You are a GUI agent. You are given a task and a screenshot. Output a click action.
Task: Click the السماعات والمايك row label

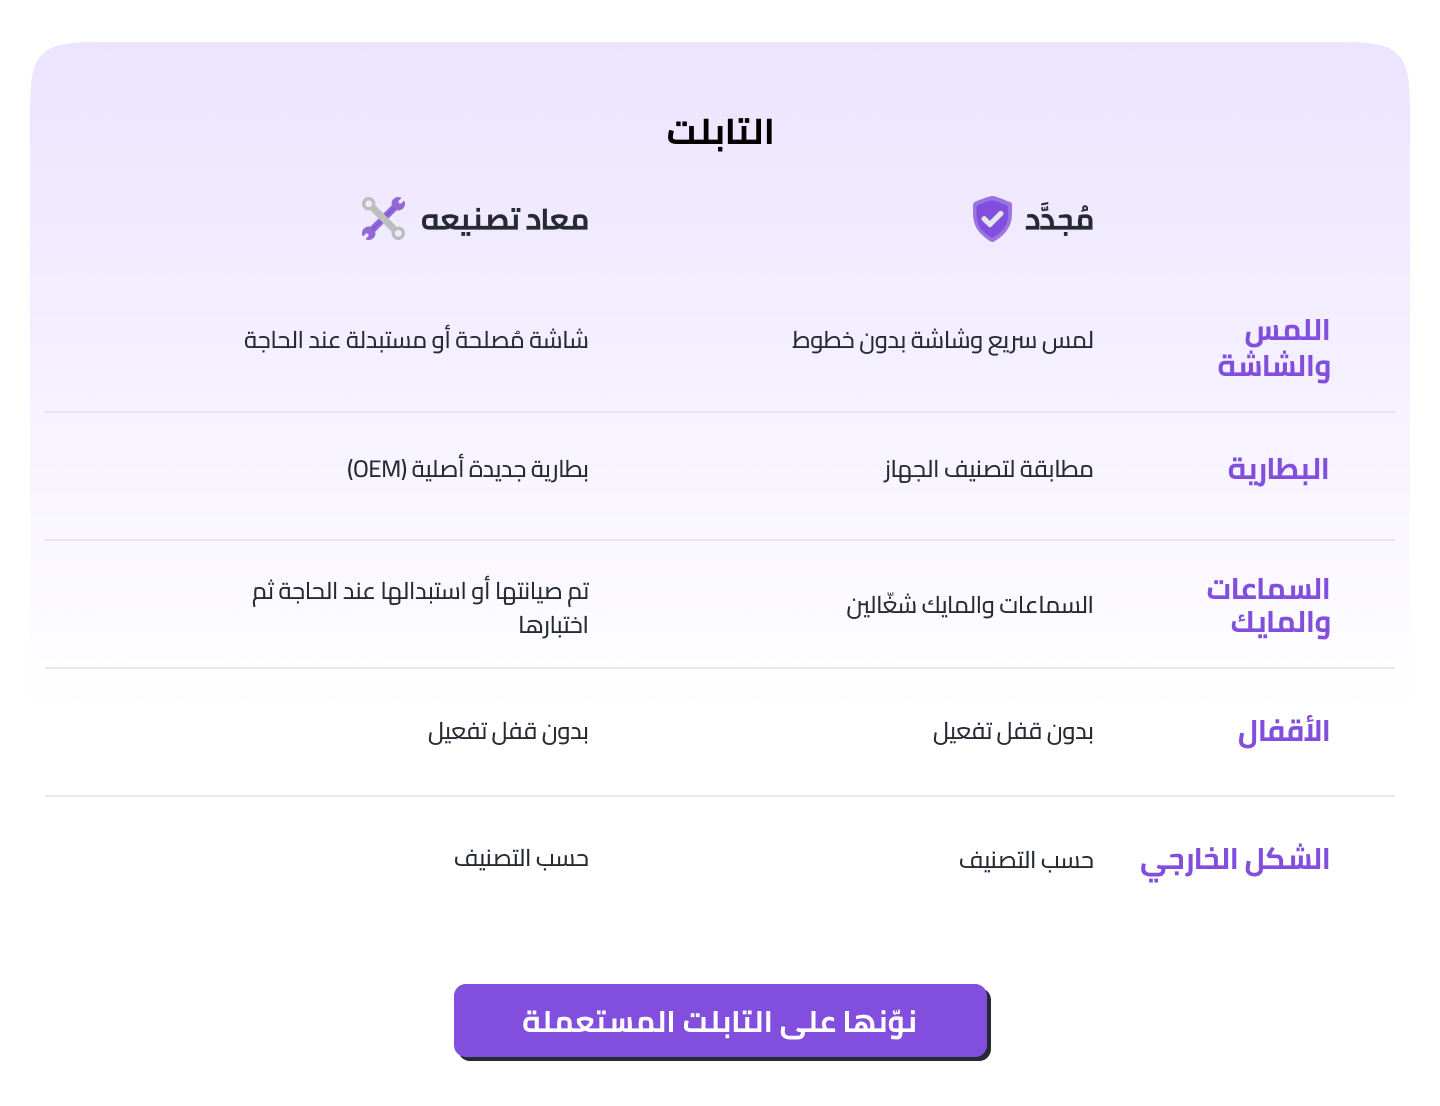1268,605
